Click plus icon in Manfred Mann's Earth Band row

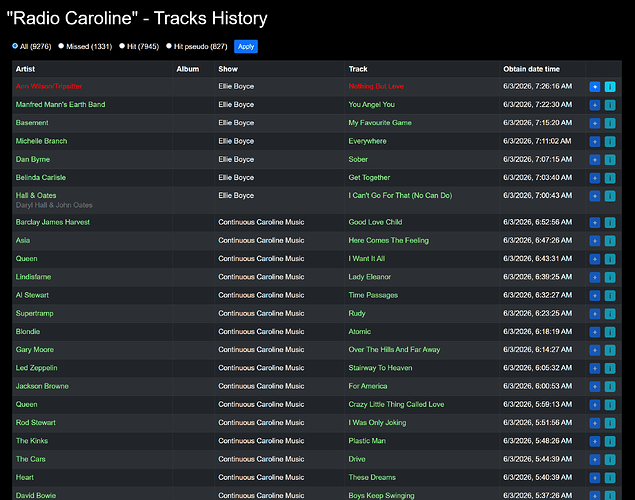[x=595, y=105]
